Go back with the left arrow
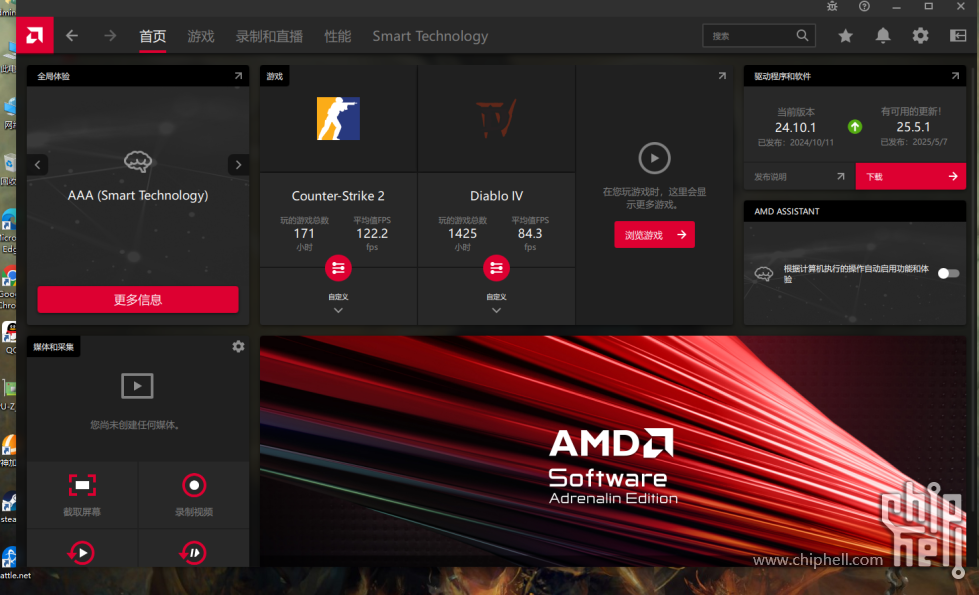This screenshot has height=595, width=979. point(72,36)
